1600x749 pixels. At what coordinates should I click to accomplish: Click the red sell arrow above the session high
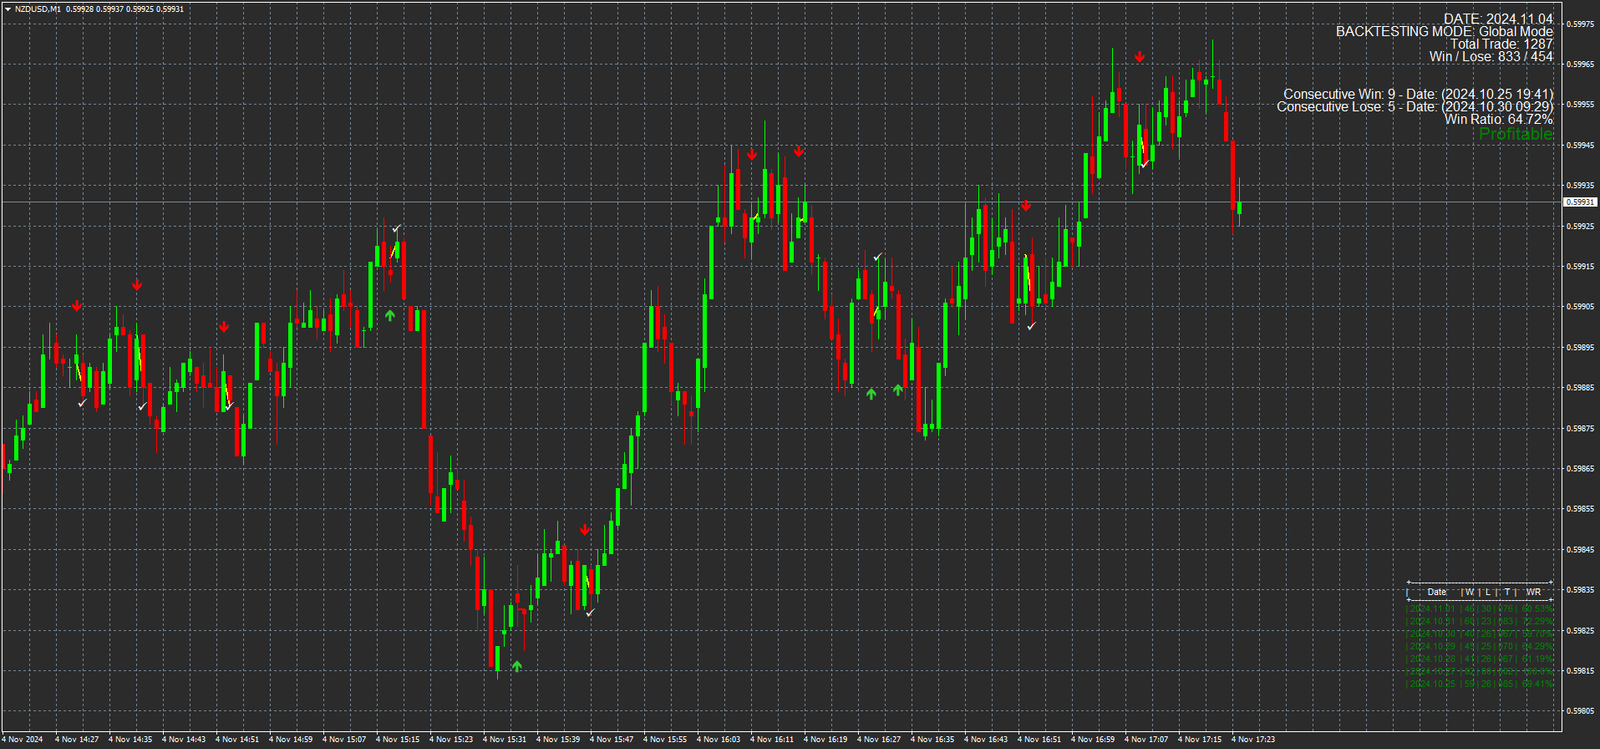pos(1139,58)
